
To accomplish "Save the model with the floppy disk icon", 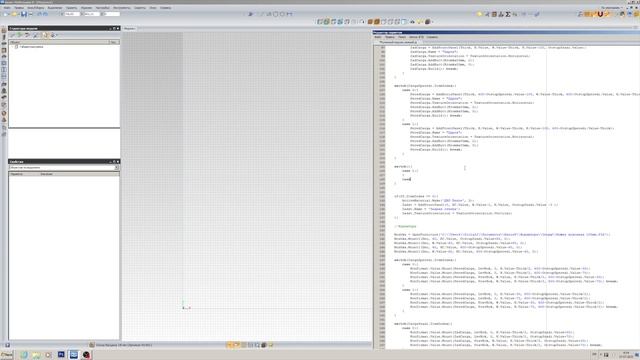I will (x=24, y=14).
